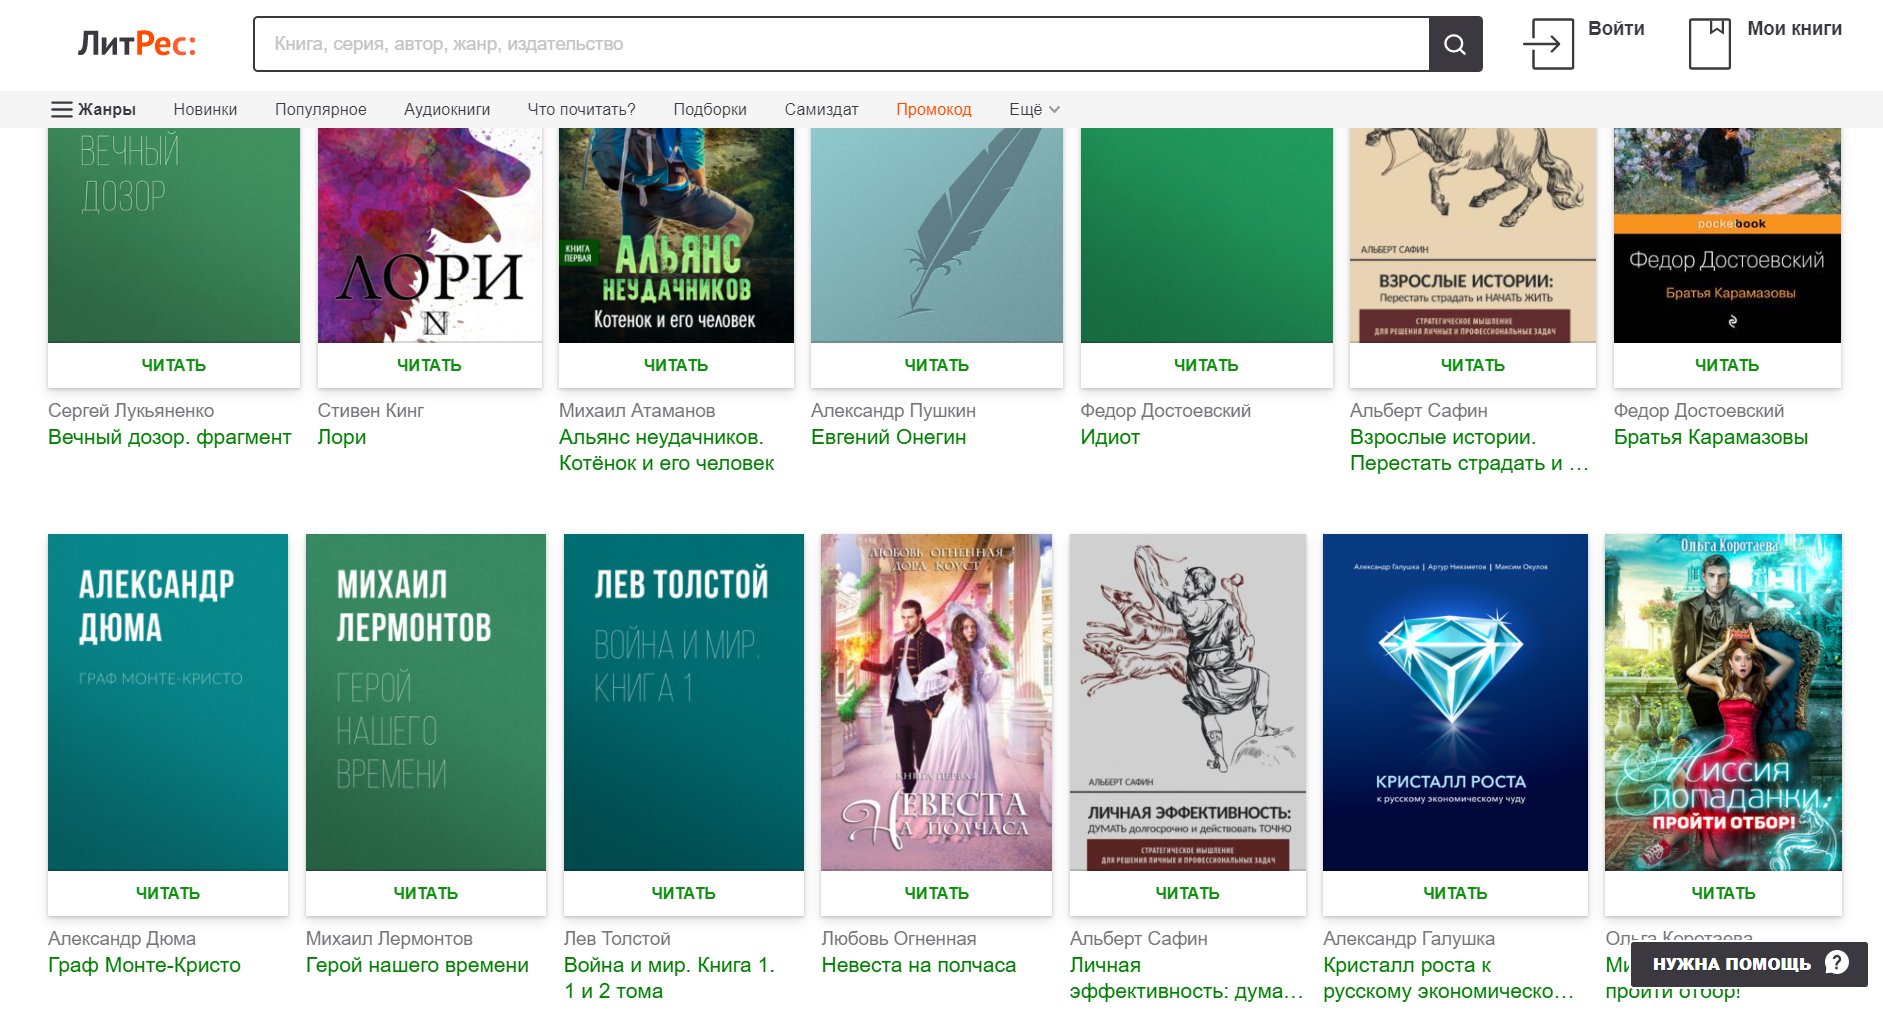Screen dimensions: 1883x1010
Task: Open the Жанры hamburger menu icon
Action: pos(62,110)
